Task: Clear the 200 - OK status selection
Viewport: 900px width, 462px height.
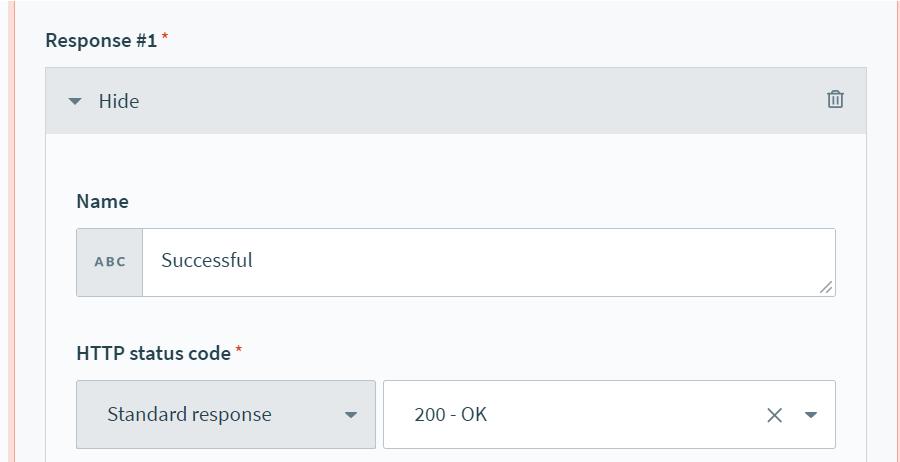Action: pos(774,415)
